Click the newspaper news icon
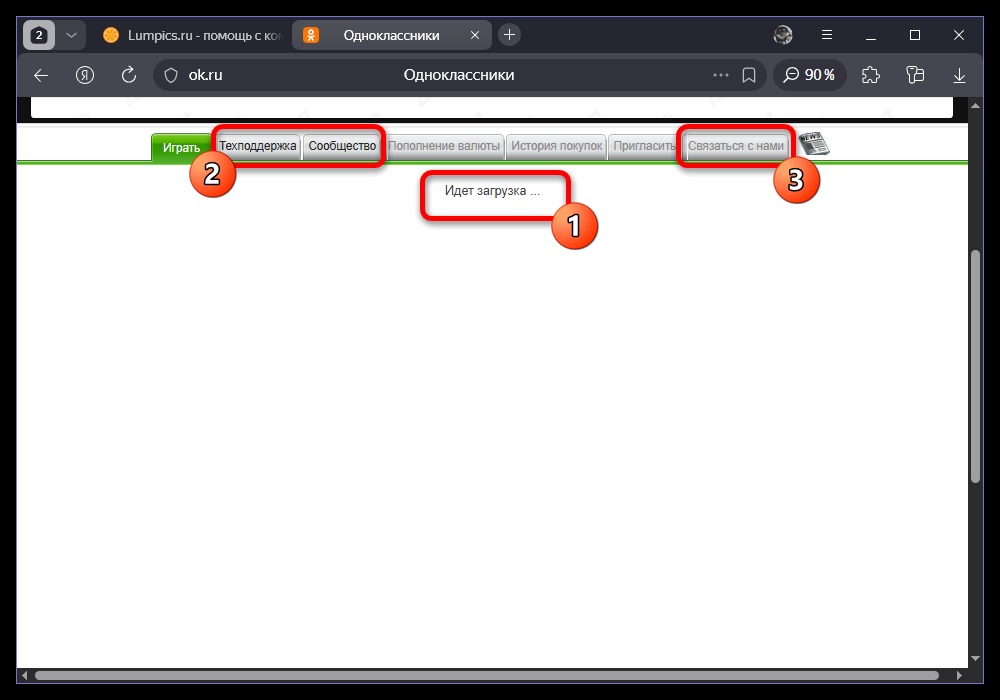This screenshot has height=700, width=1000. pos(814,143)
